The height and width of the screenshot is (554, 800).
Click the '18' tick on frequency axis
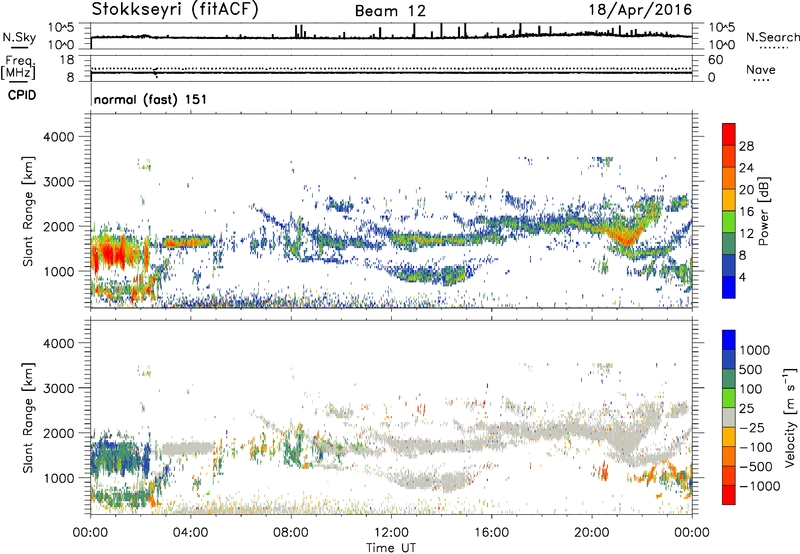67,60
